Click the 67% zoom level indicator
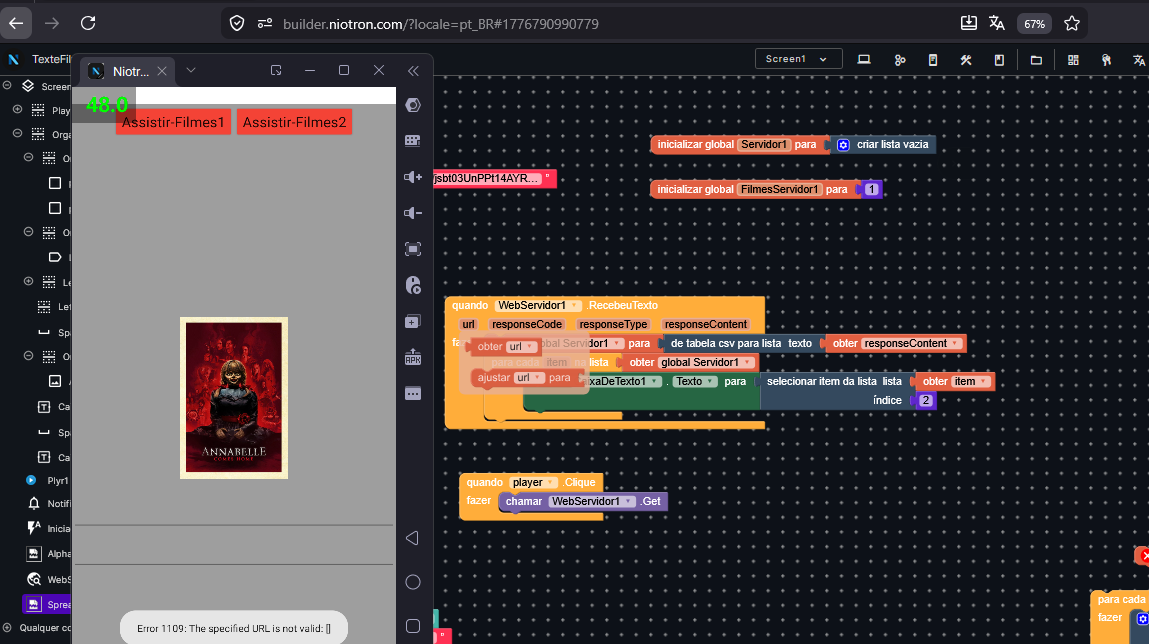The width and height of the screenshot is (1149, 644). tap(1034, 24)
